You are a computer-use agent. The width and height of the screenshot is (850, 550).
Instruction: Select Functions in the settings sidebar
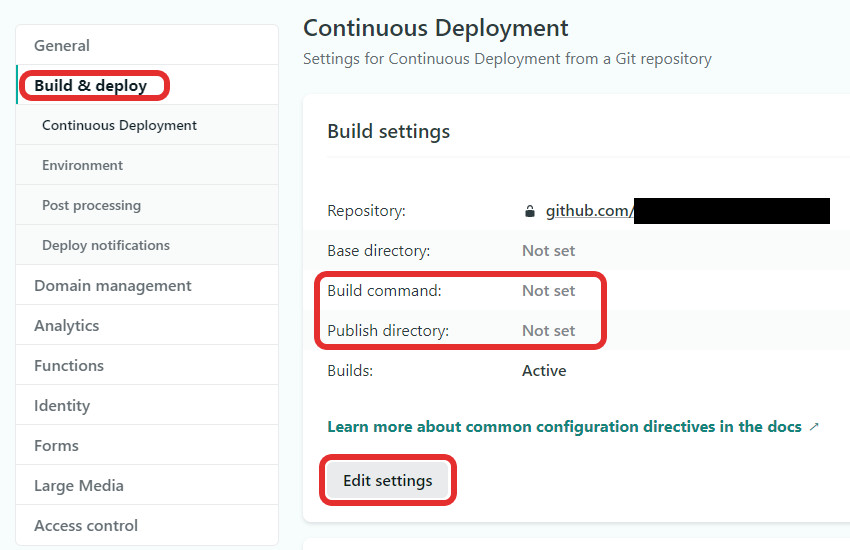point(69,366)
